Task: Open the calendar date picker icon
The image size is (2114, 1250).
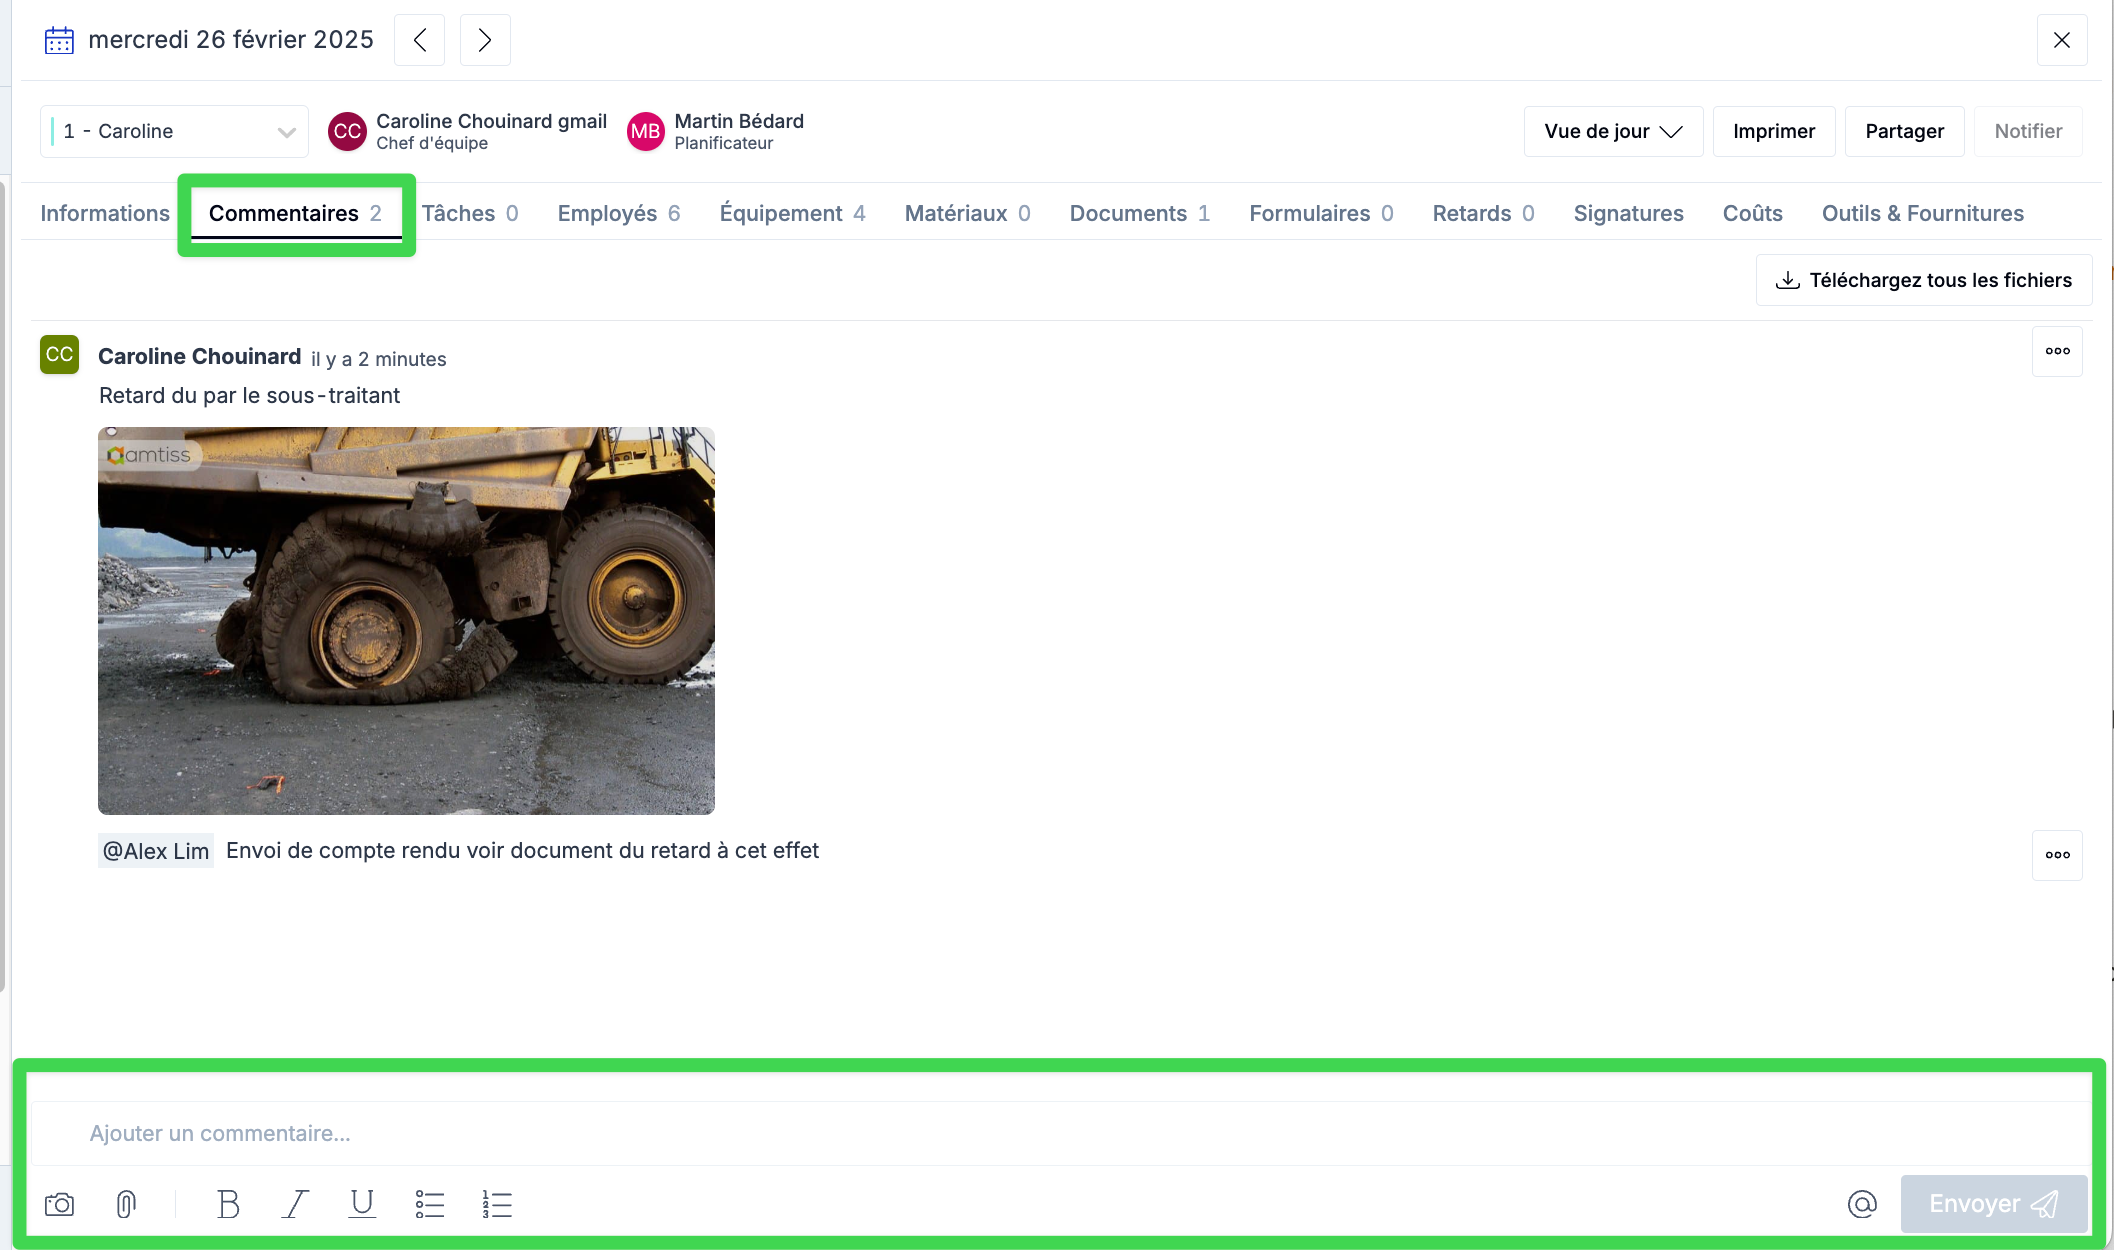Action: (59, 40)
